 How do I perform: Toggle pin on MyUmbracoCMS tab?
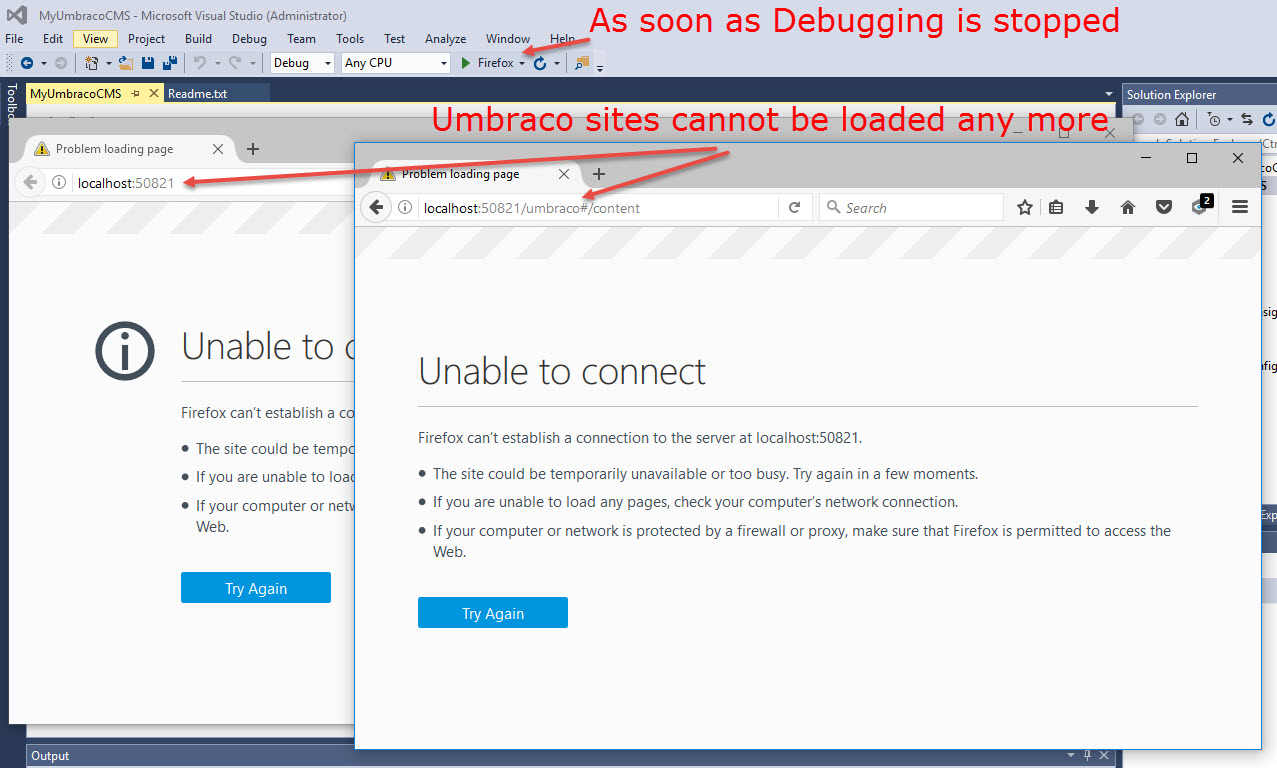(x=136, y=94)
